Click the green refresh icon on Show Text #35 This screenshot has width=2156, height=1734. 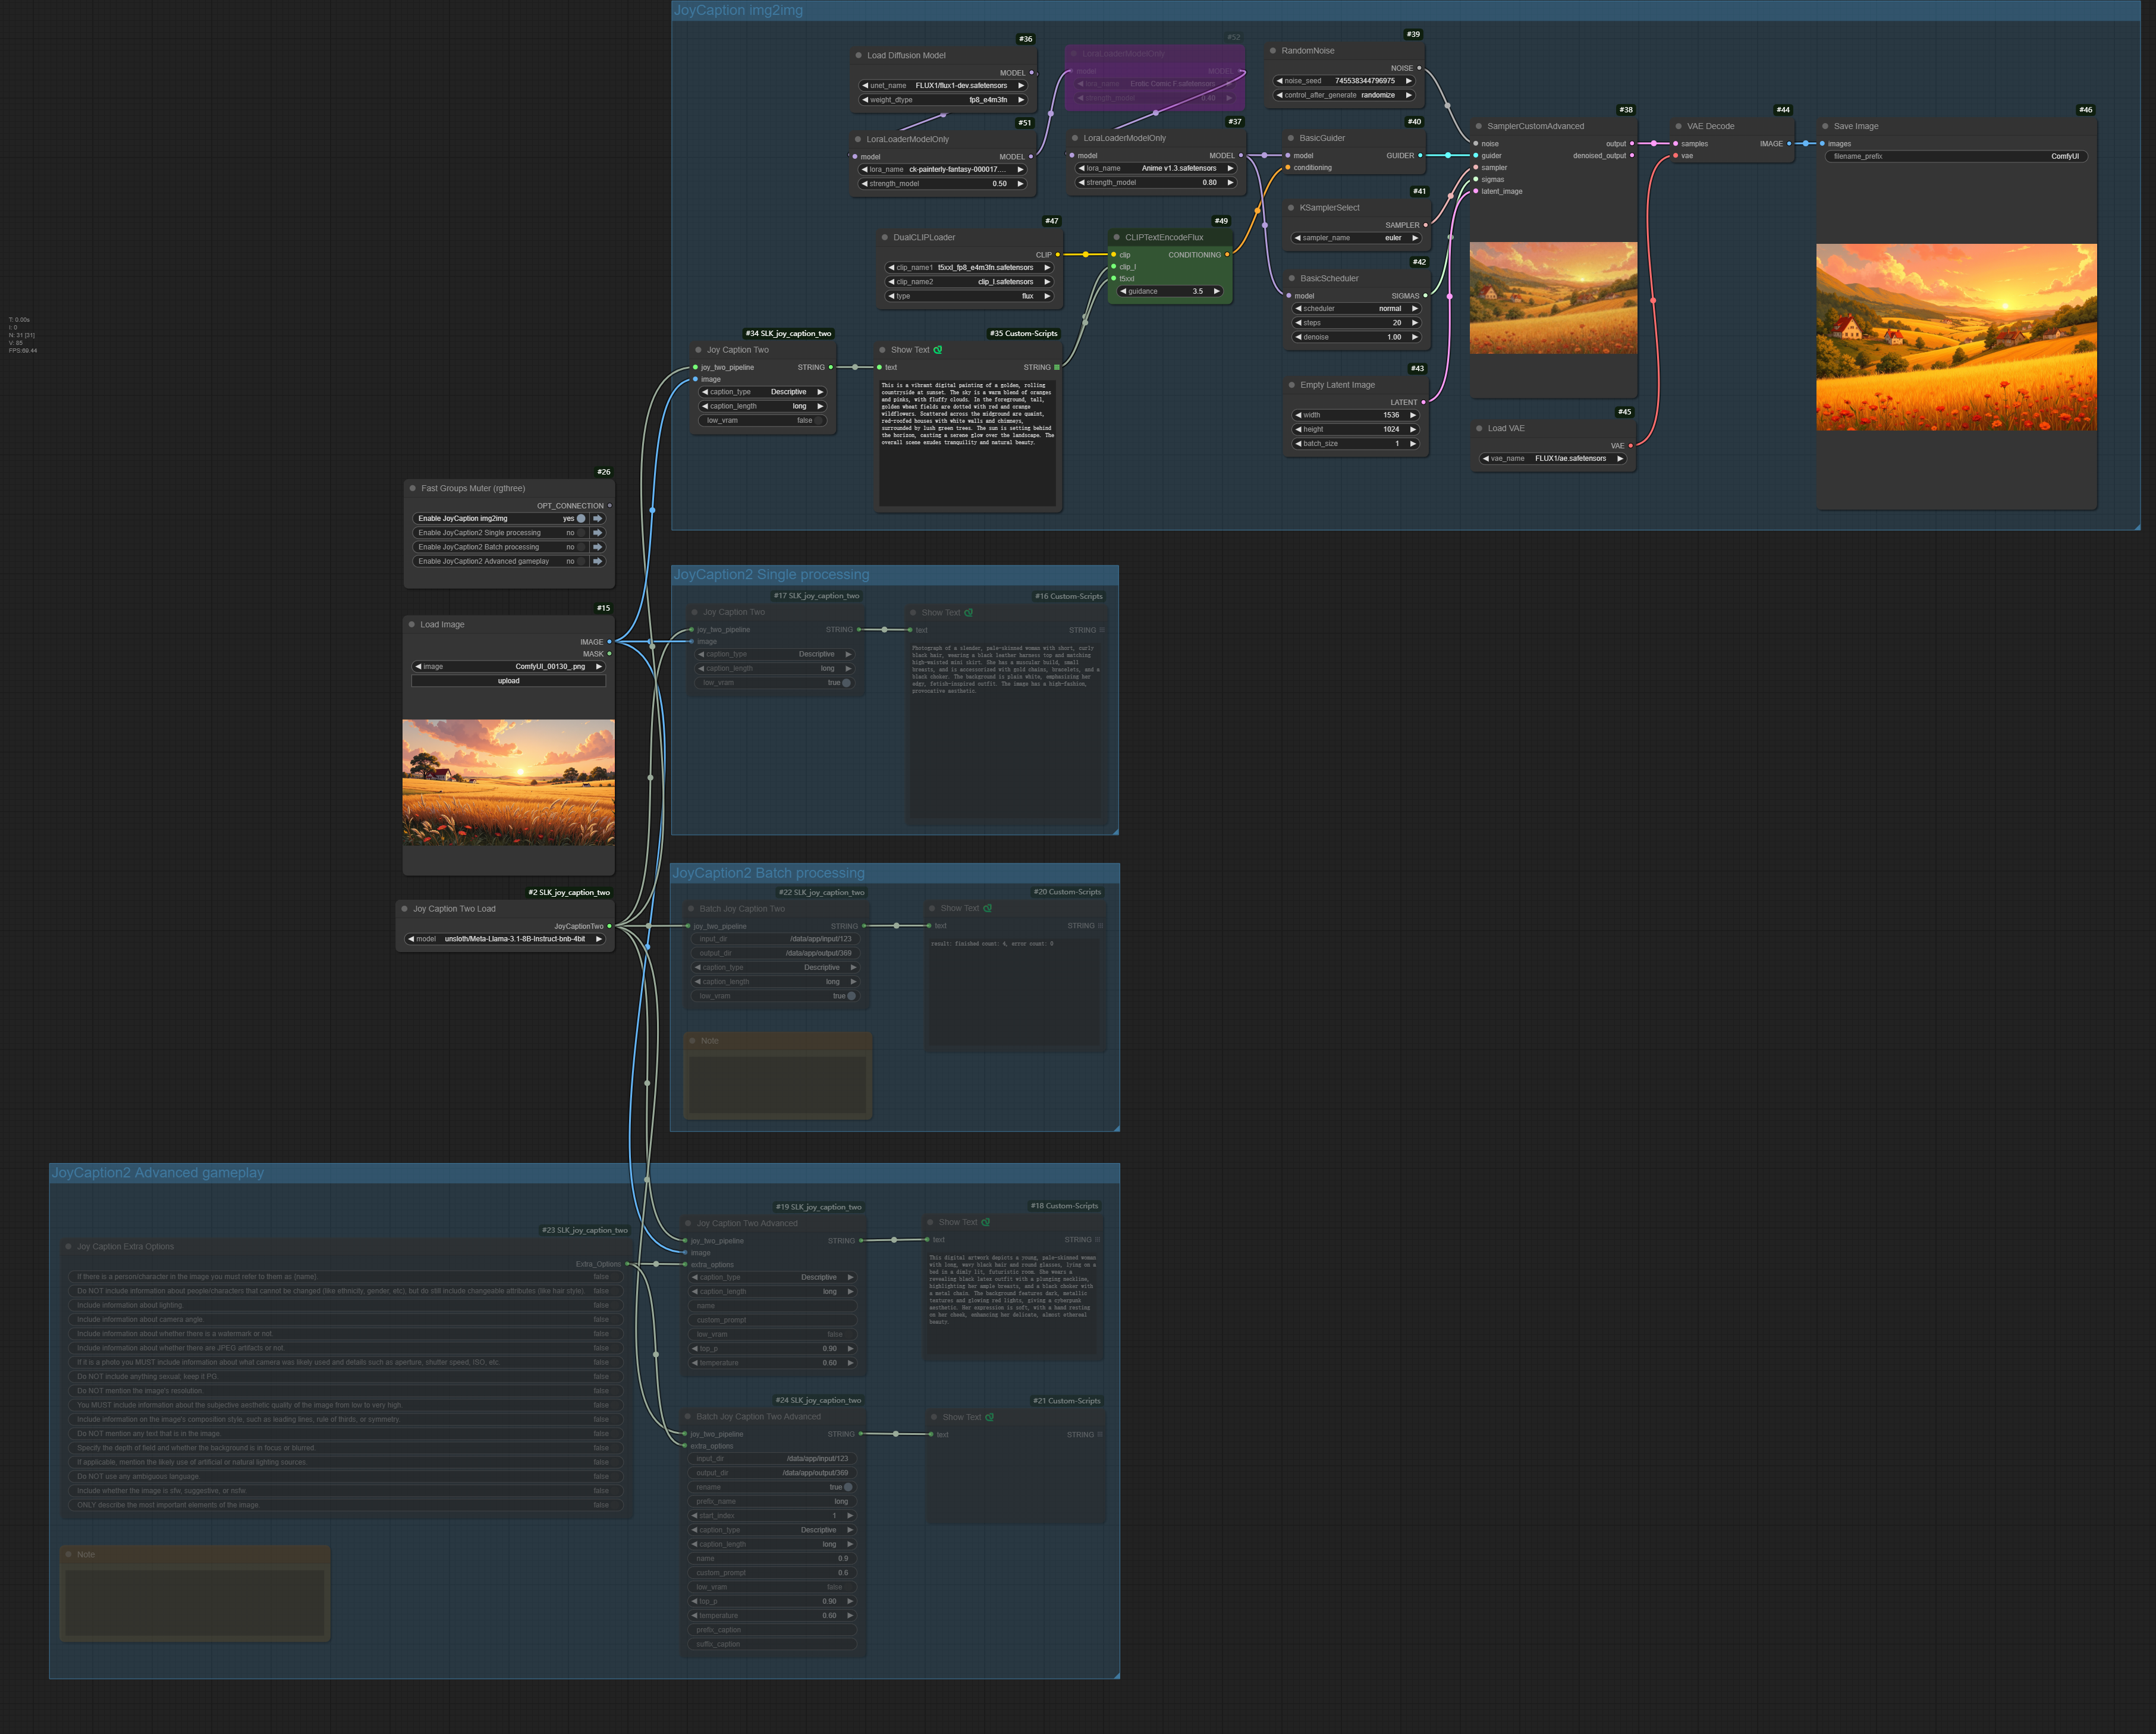(x=938, y=351)
